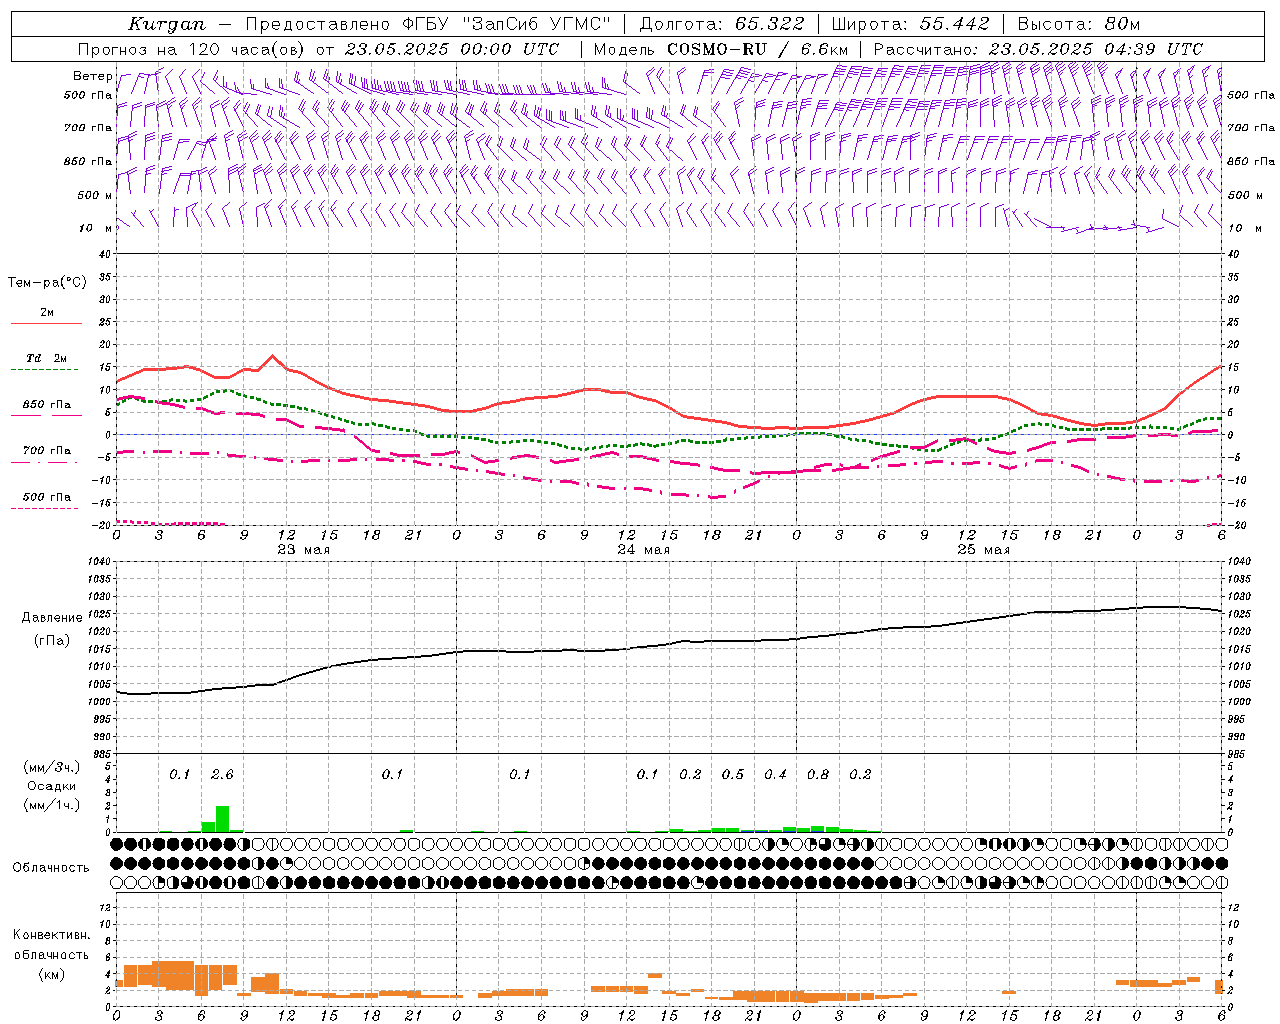This screenshot has width=1280, height=1024.
Task: Click the 0.4 precipitation total value
Action: point(775,774)
